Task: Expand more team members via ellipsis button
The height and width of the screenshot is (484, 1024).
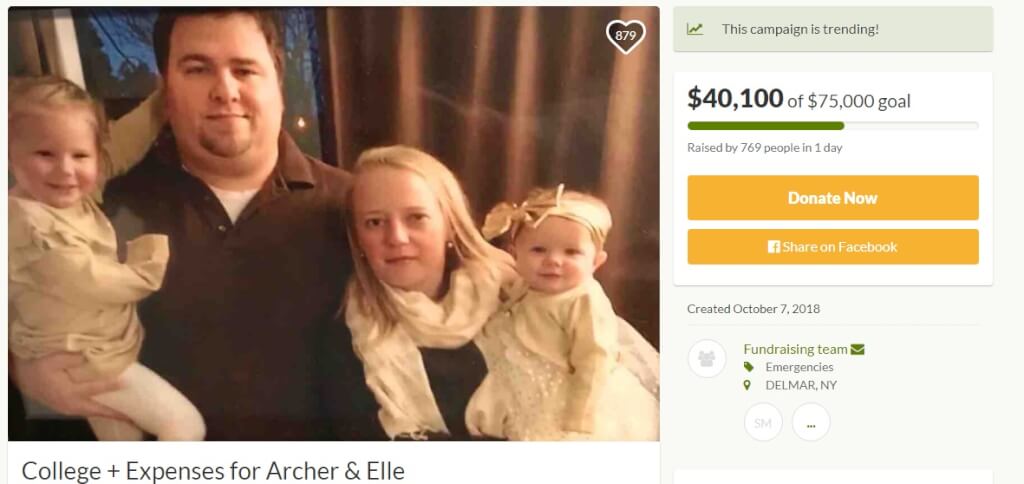Action: click(811, 422)
